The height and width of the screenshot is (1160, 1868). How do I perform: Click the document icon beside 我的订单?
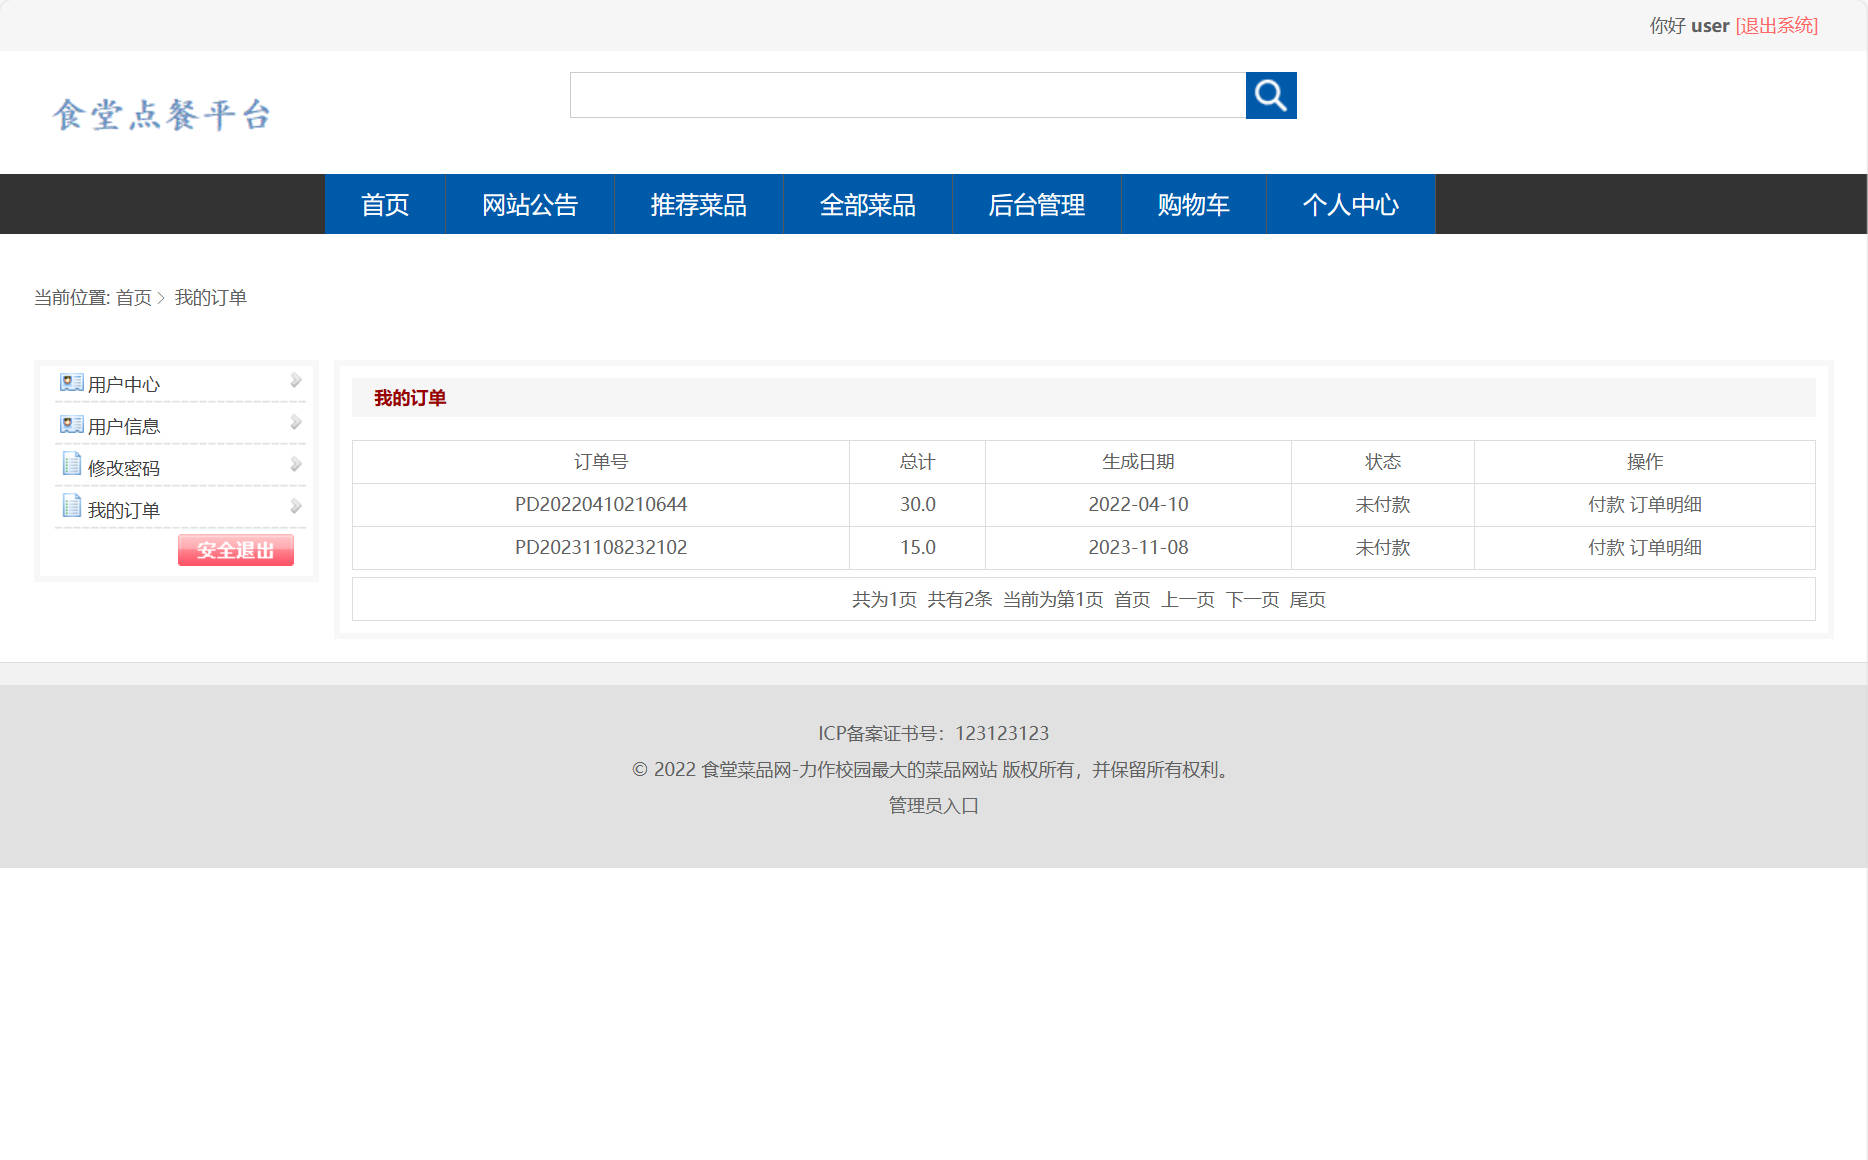[x=70, y=506]
